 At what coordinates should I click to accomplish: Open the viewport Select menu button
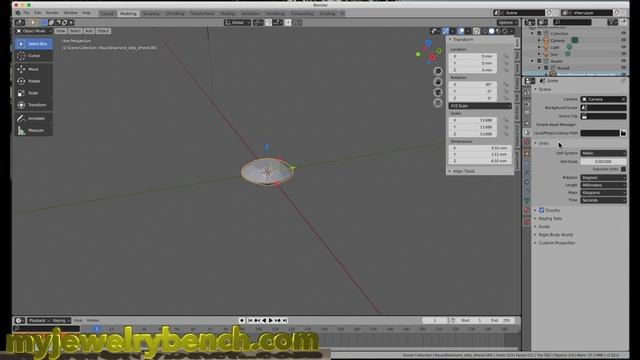[75, 31]
